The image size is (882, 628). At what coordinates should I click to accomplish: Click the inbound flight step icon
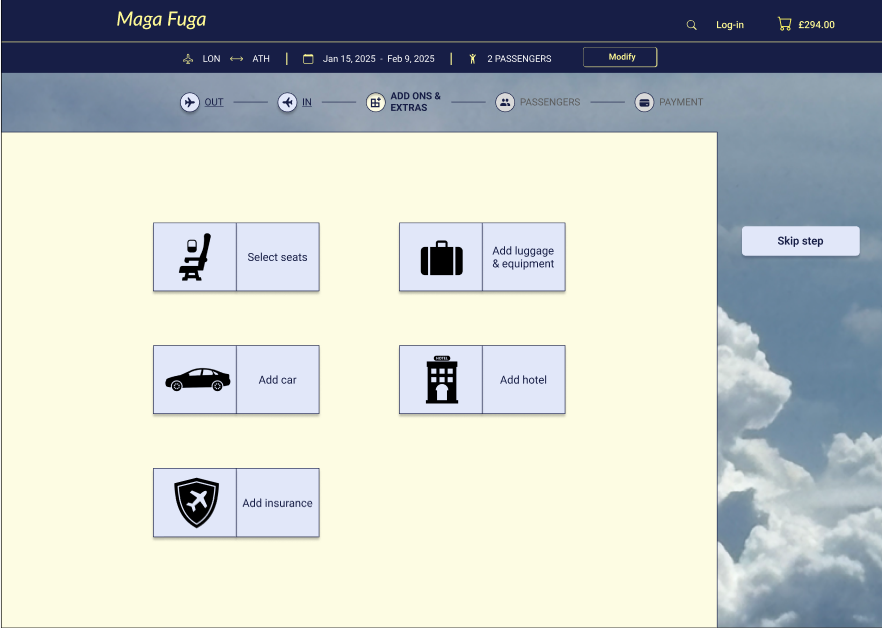[x=287, y=102]
